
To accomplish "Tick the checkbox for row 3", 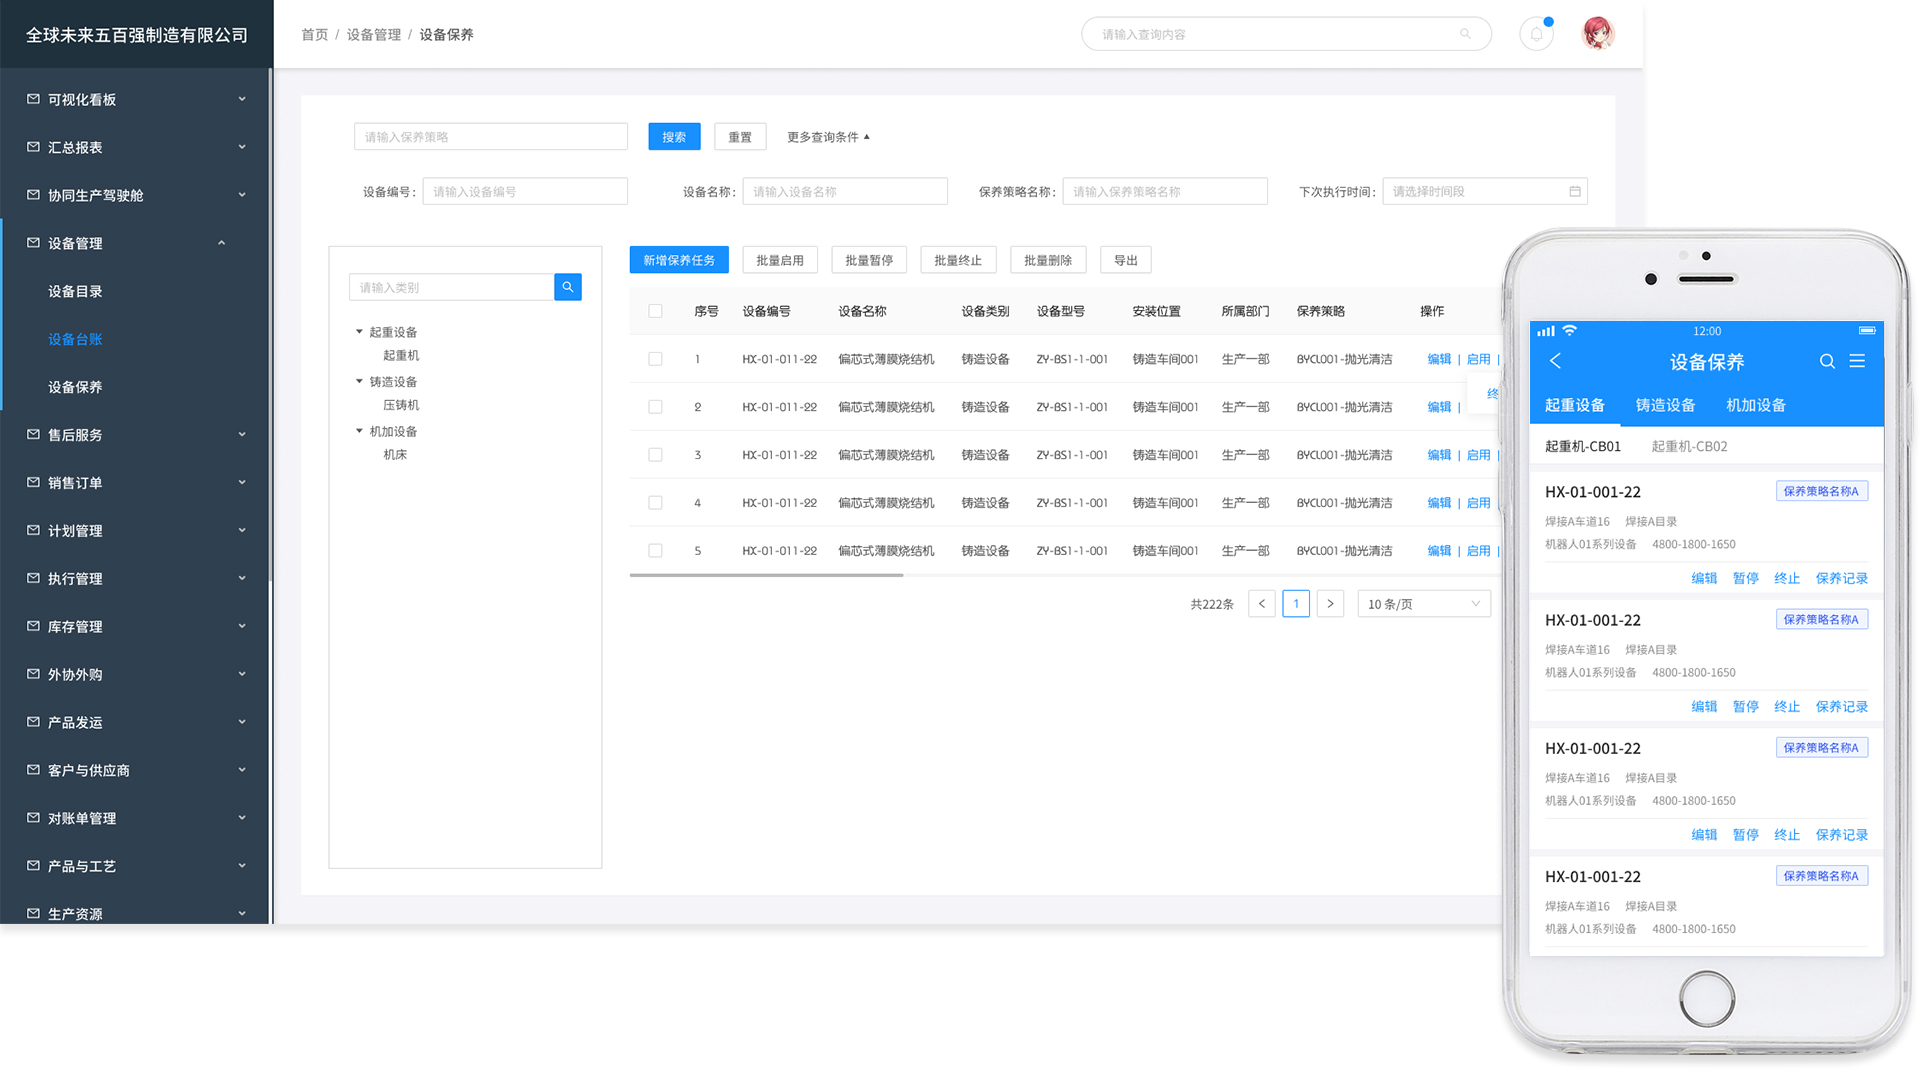I will pos(655,455).
